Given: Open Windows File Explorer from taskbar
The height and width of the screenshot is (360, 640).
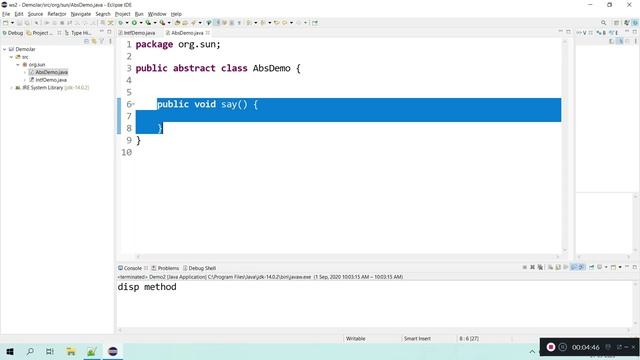Looking at the screenshot, I should pos(71,351).
